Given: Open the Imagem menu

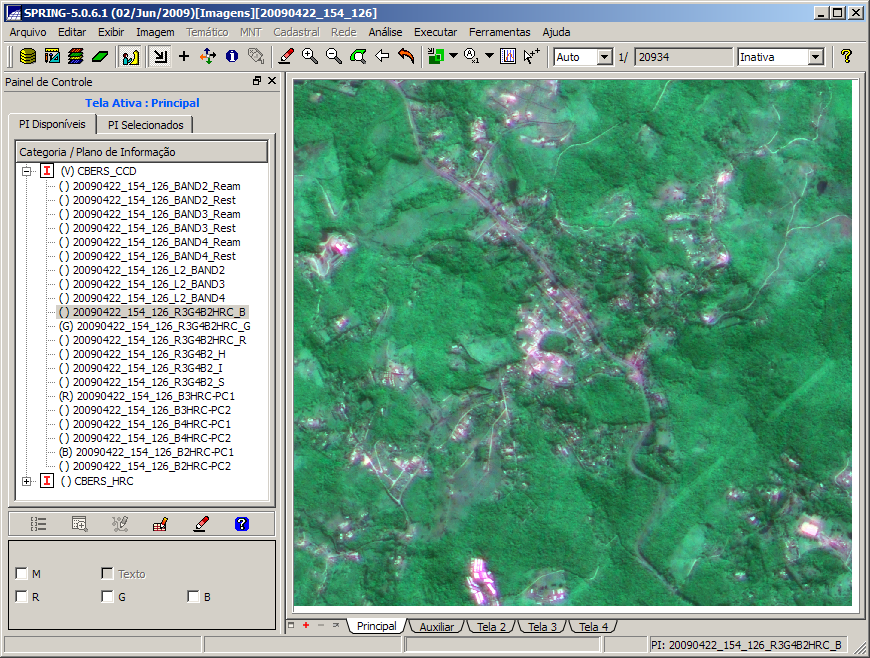Looking at the screenshot, I should pyautogui.click(x=155, y=32).
